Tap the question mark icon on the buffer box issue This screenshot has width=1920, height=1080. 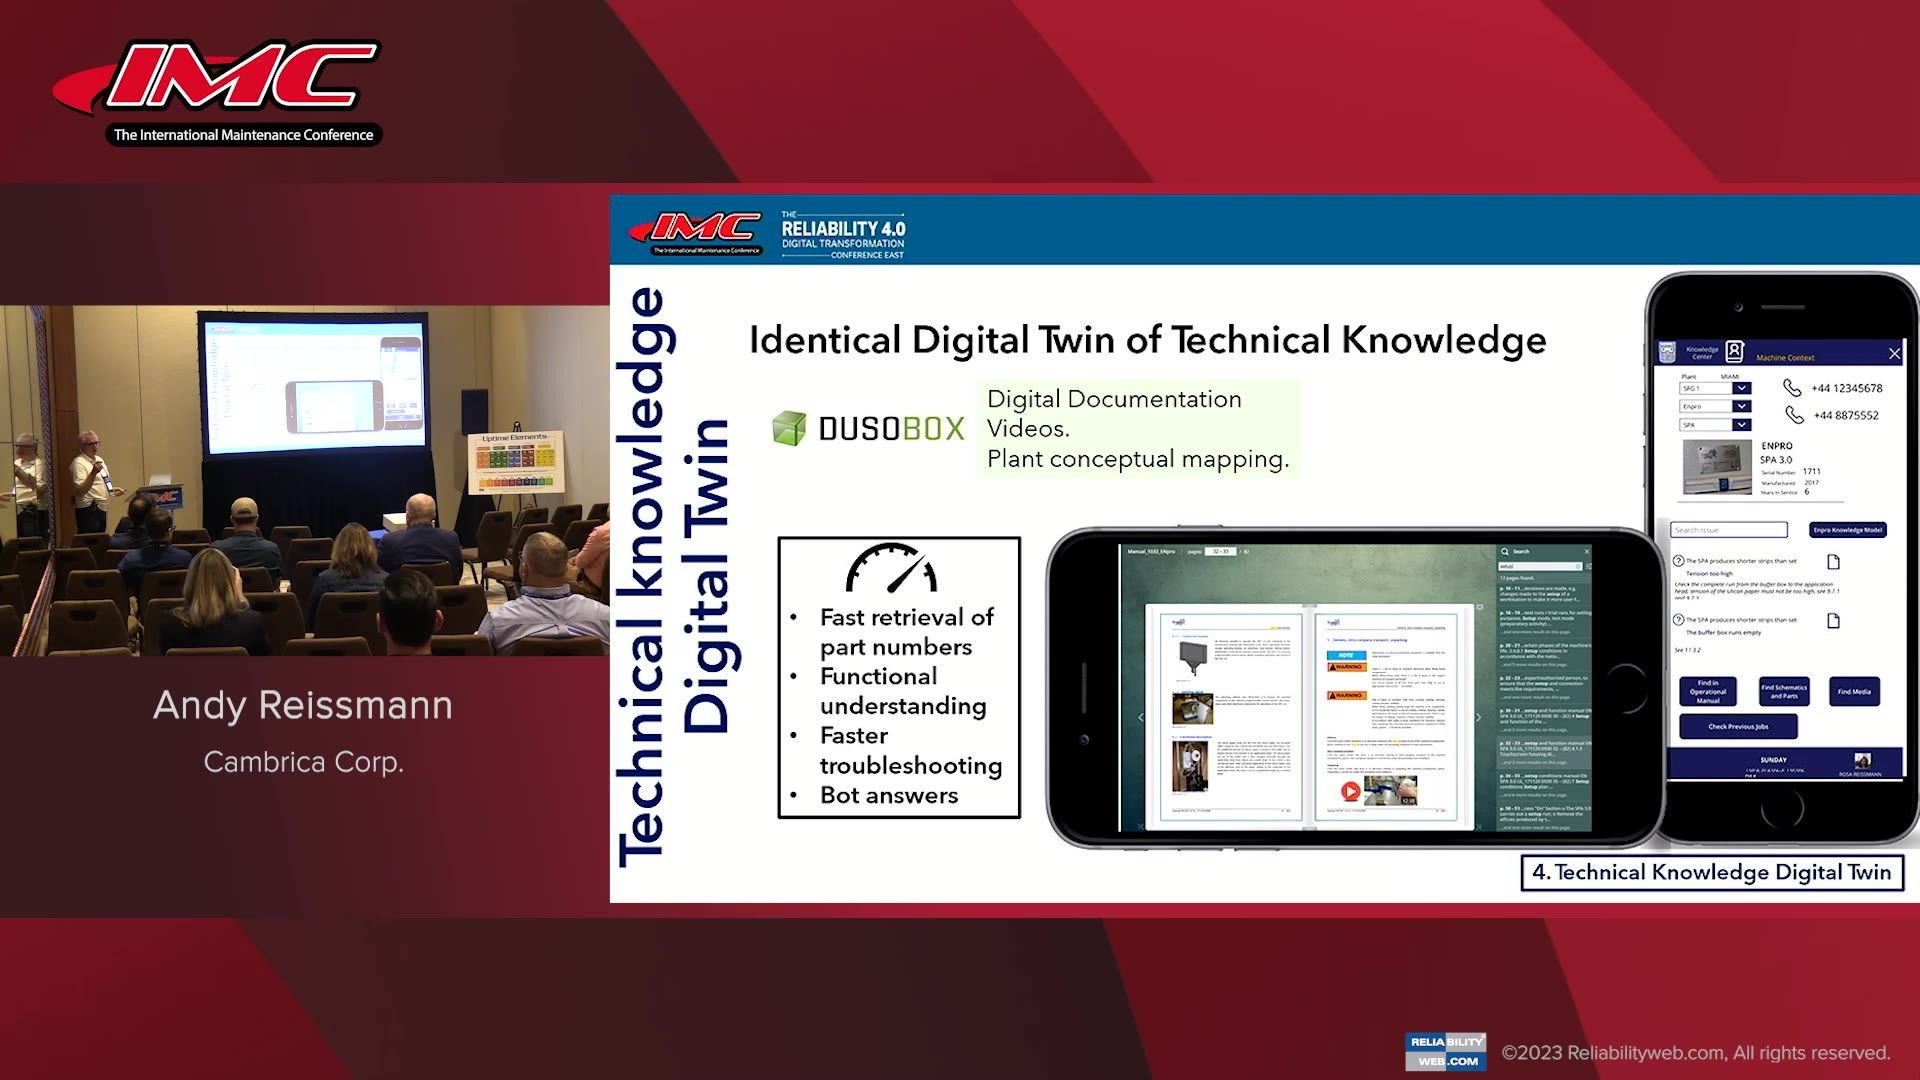(x=1679, y=620)
